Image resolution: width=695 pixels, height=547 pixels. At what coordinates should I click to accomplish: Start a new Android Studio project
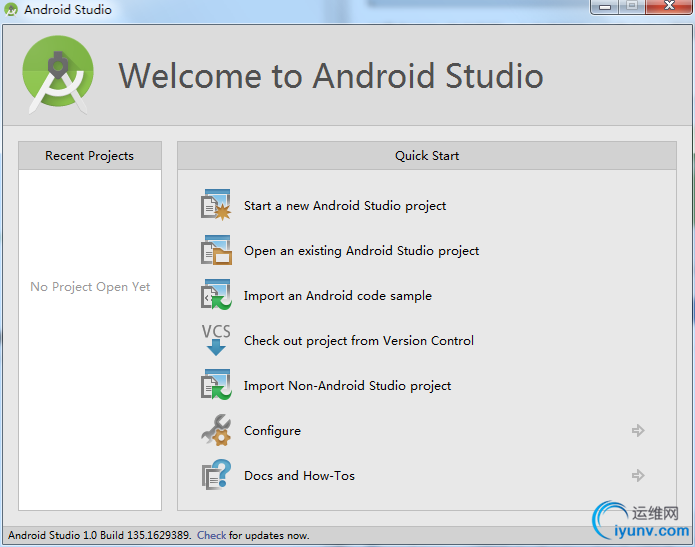pos(345,206)
